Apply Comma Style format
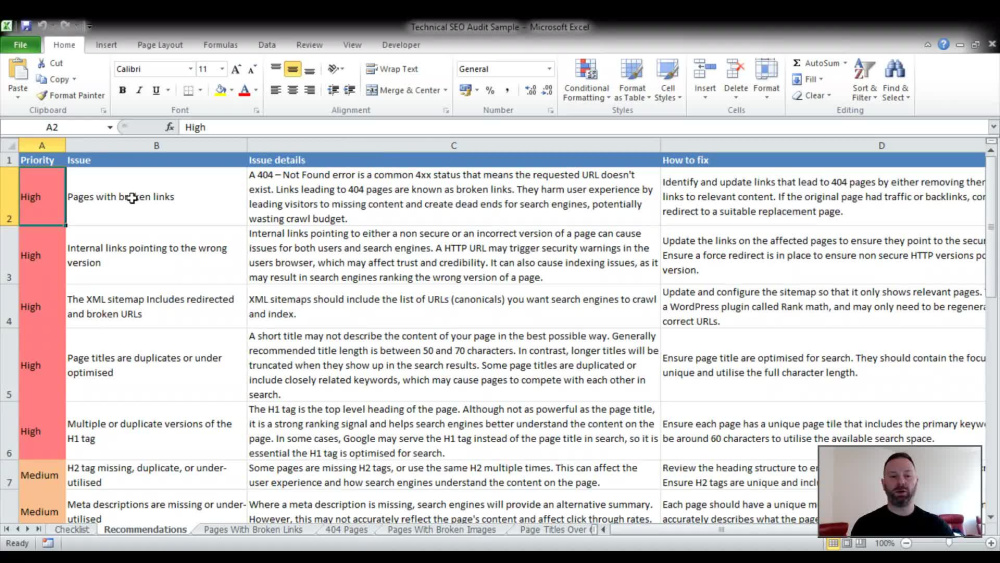 tap(507, 91)
